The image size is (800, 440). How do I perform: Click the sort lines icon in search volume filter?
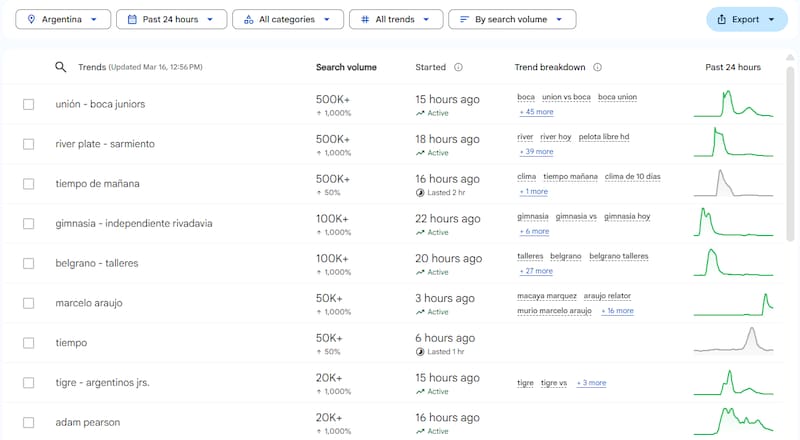click(464, 19)
